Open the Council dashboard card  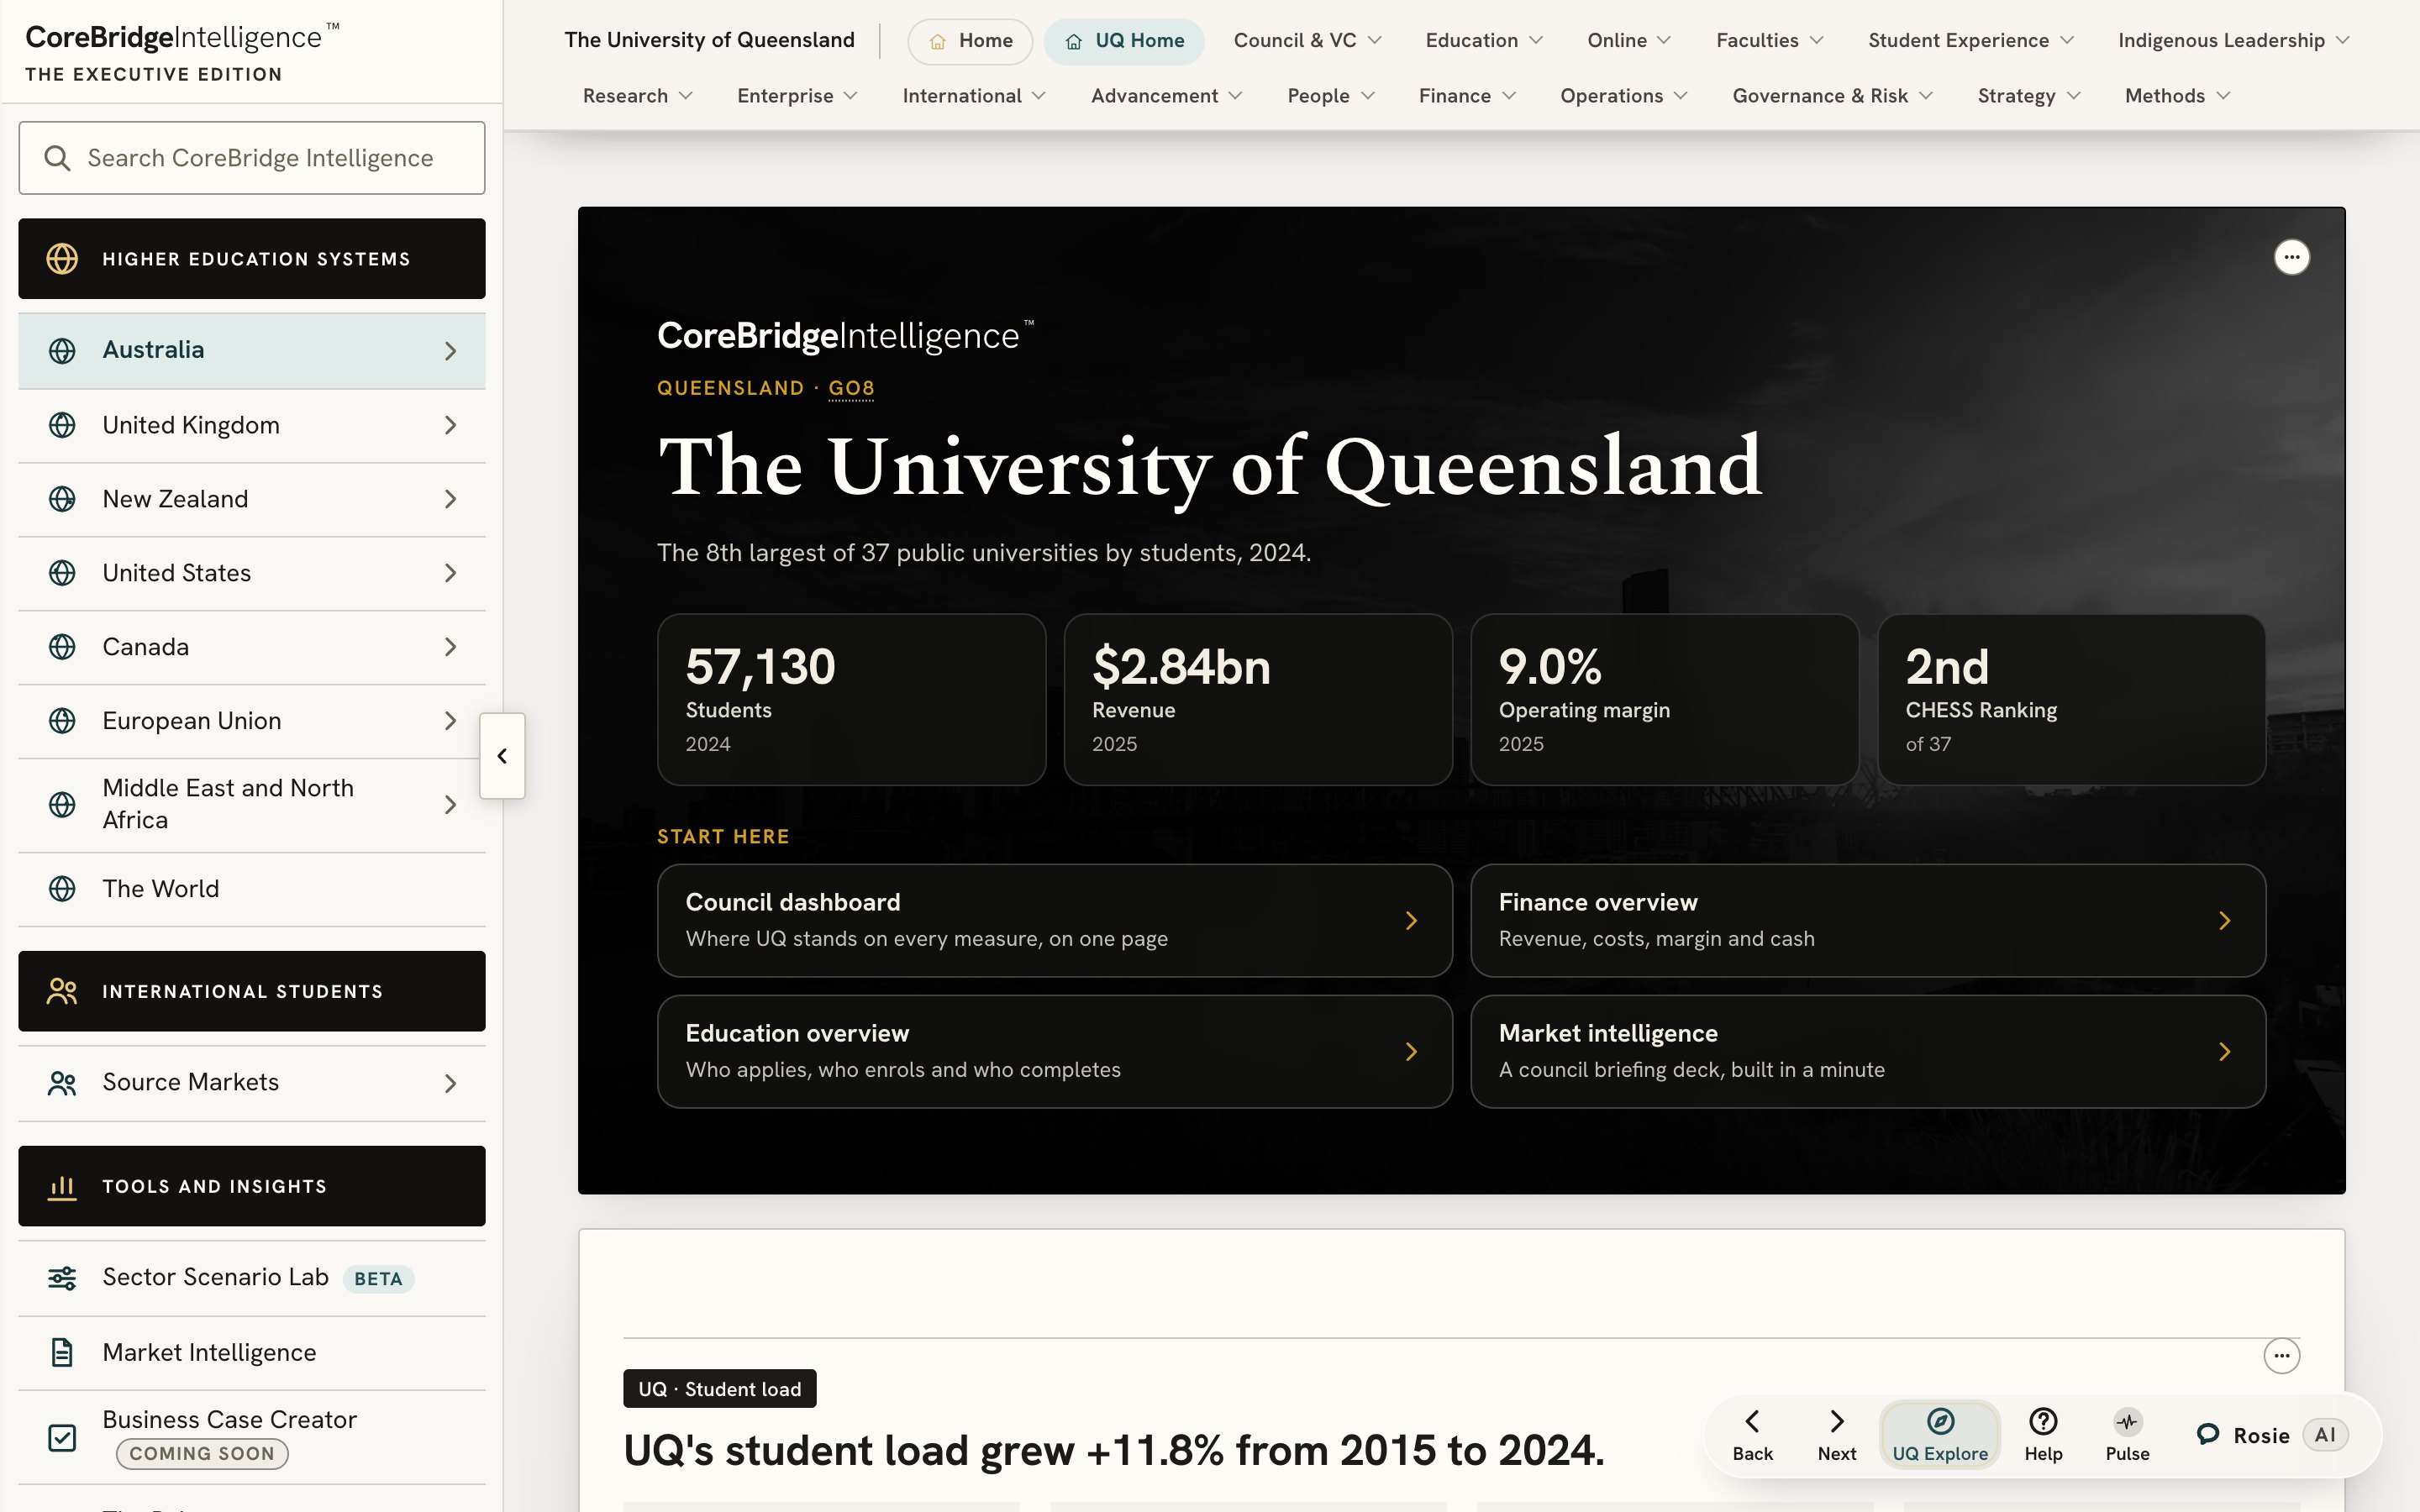(1054, 920)
